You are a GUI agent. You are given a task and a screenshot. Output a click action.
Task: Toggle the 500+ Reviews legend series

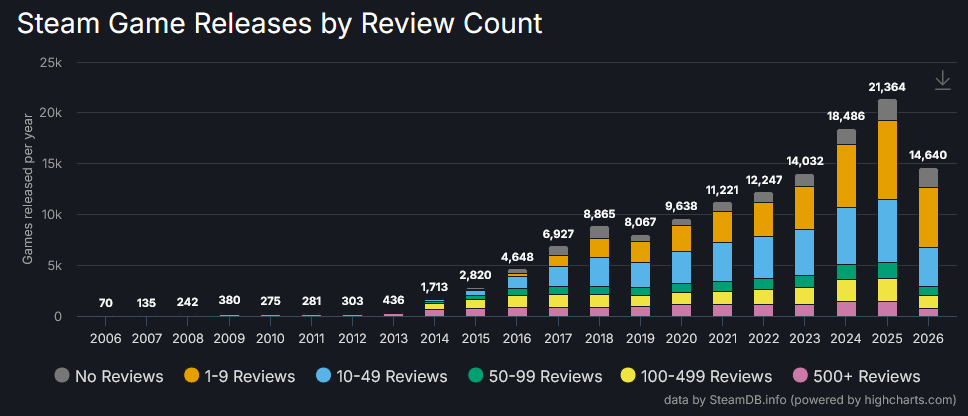pyautogui.click(x=856, y=376)
